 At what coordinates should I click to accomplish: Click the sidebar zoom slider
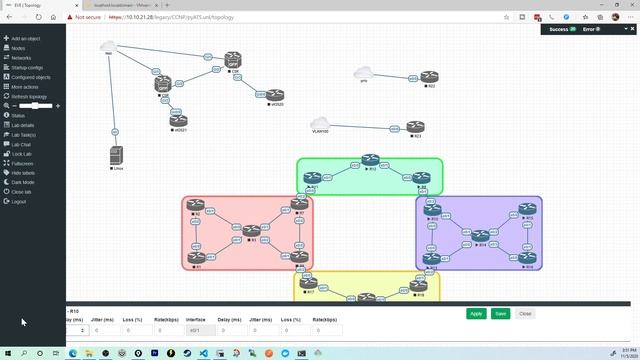pos(36,106)
